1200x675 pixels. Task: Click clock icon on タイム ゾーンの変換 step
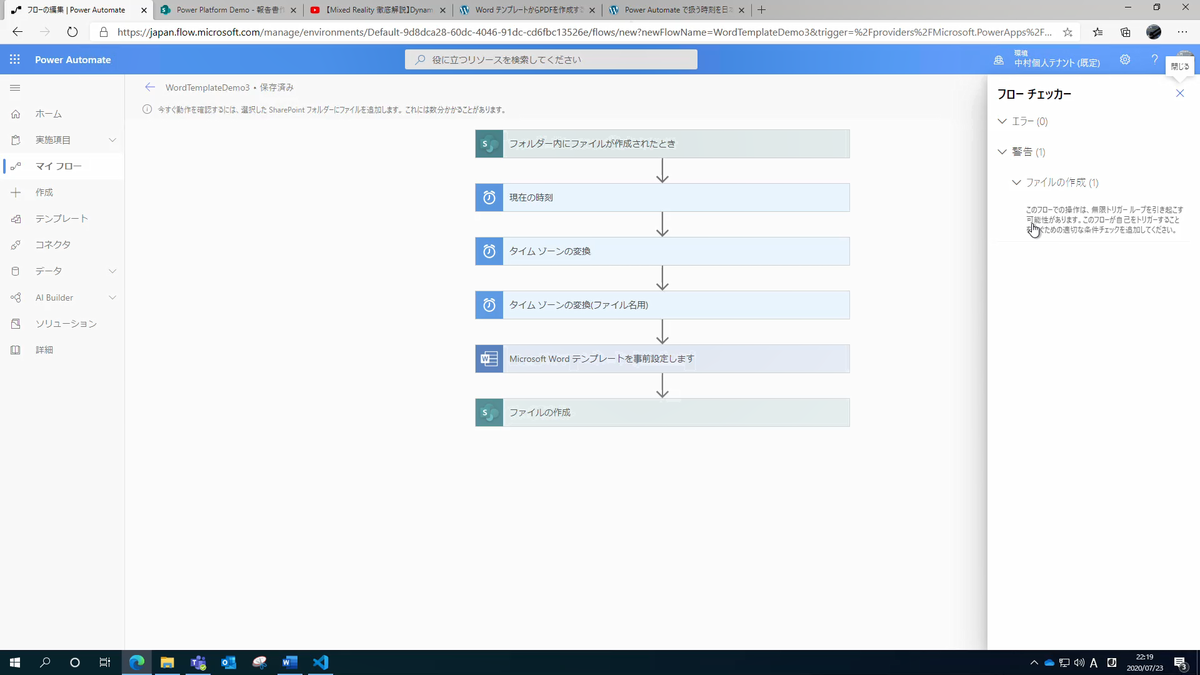coord(489,251)
